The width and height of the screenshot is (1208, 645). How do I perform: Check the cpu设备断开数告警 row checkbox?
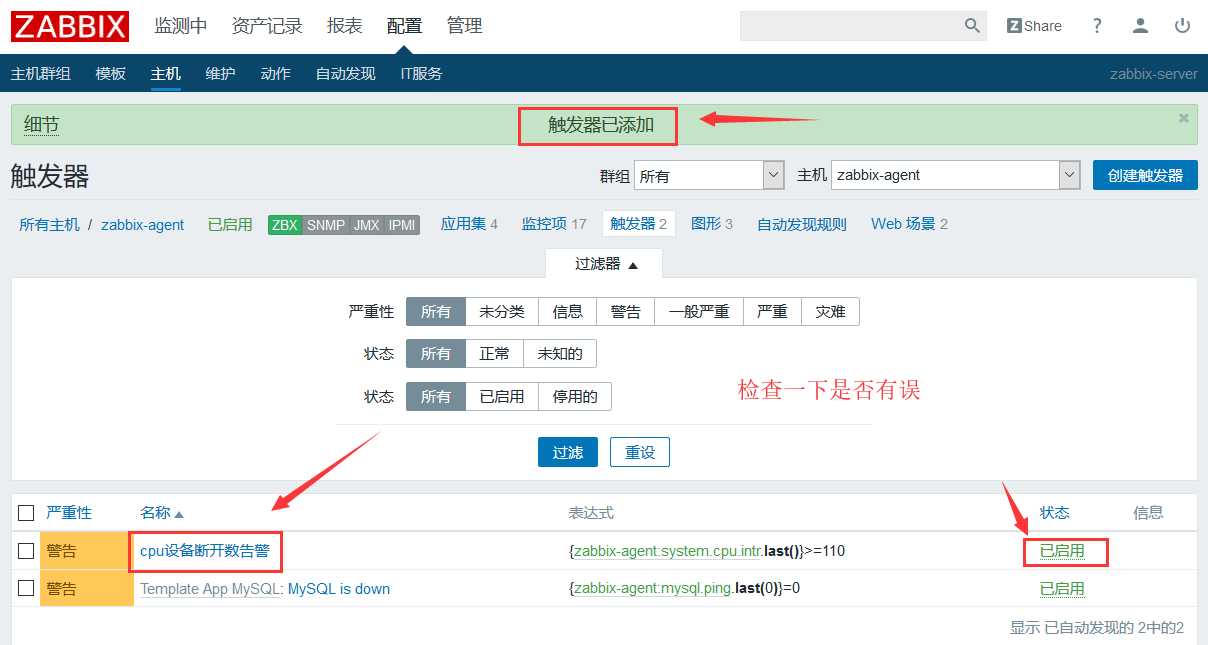tap(26, 551)
